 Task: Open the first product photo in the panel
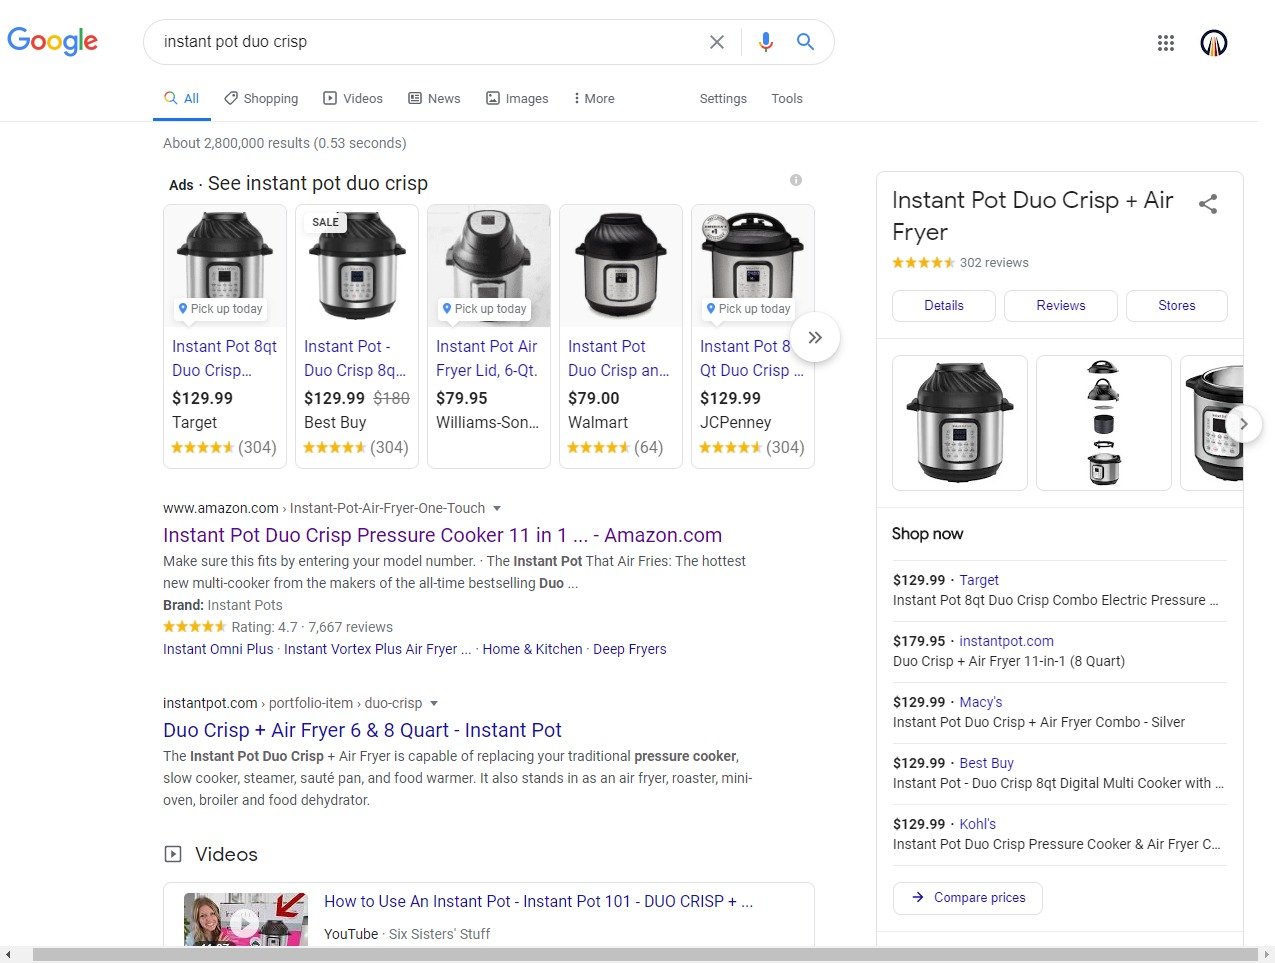click(960, 423)
